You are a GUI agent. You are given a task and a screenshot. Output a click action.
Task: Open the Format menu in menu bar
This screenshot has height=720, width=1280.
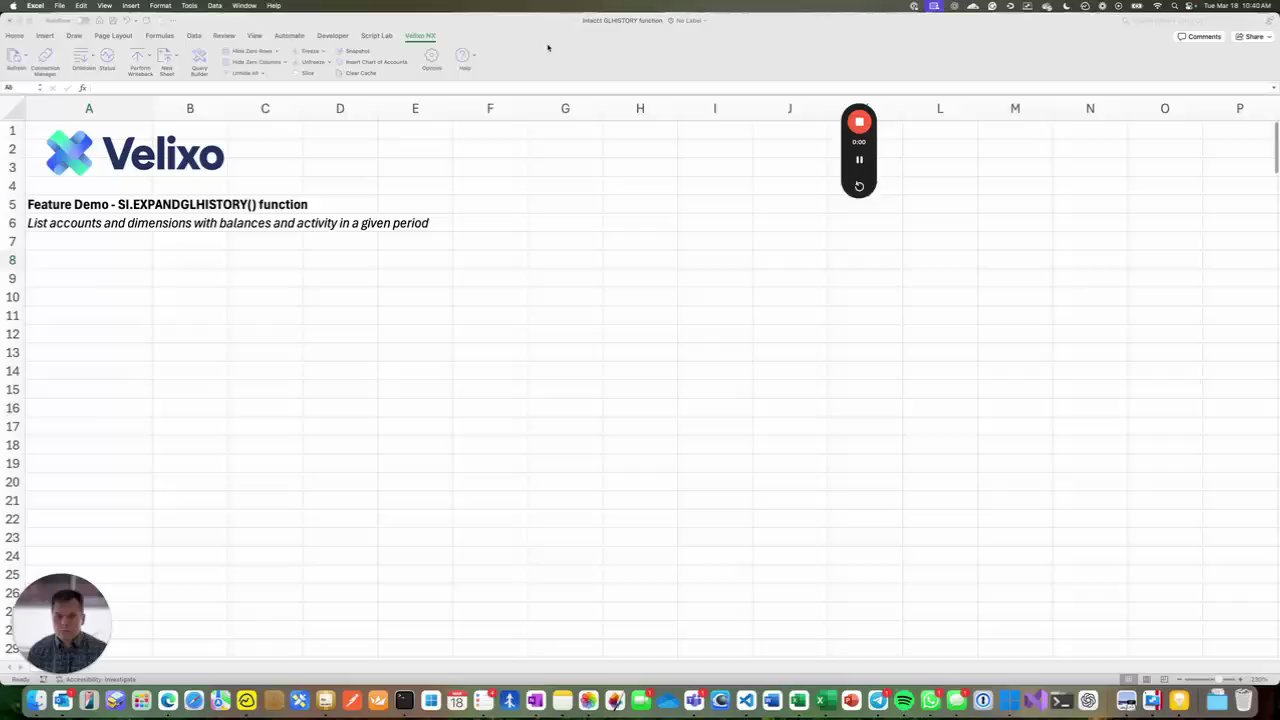coord(160,6)
